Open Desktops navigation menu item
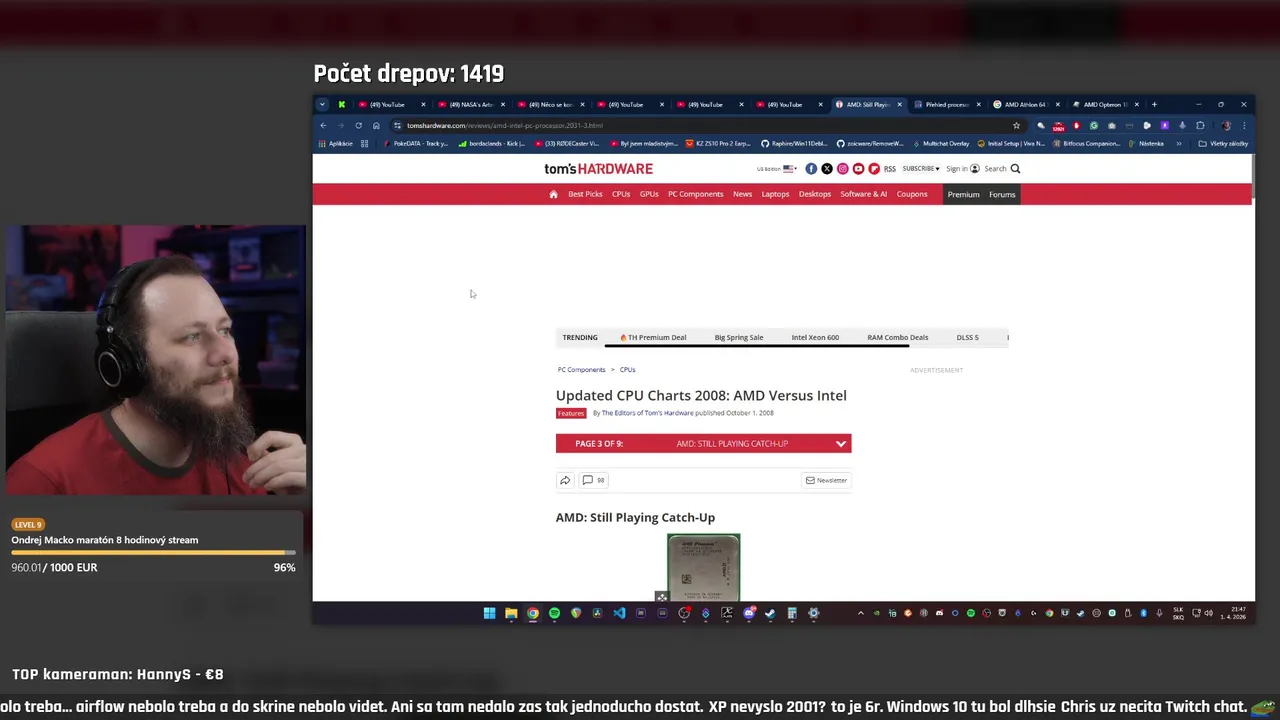Image resolution: width=1280 pixels, height=720 pixels. click(x=815, y=194)
